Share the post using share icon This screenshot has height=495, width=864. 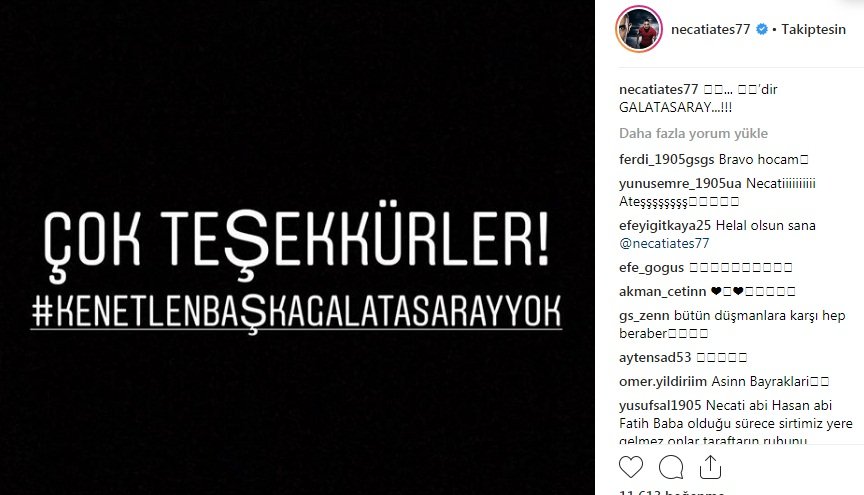click(710, 467)
